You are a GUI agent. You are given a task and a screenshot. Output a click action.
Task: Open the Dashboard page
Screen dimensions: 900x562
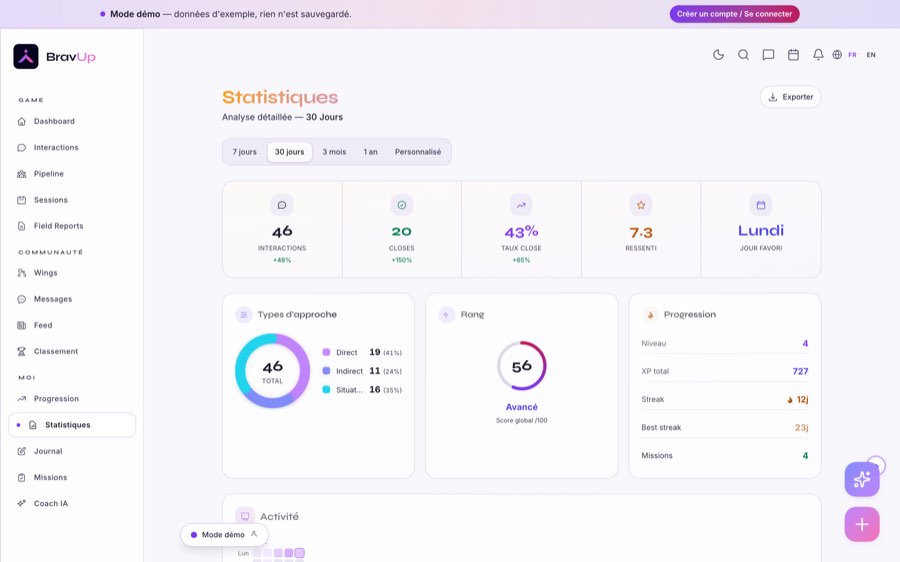(x=72, y=121)
